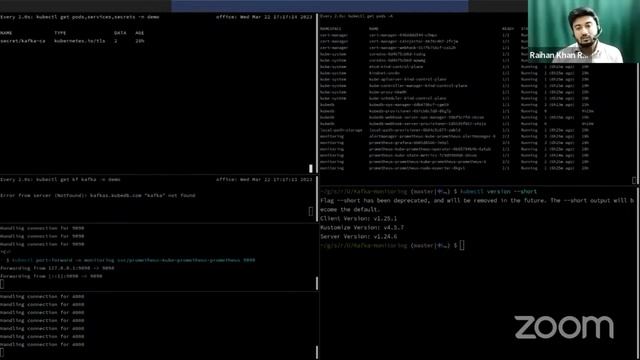Select the 'Client Version: v1.25.1' line

pyautogui.click(x=358, y=218)
